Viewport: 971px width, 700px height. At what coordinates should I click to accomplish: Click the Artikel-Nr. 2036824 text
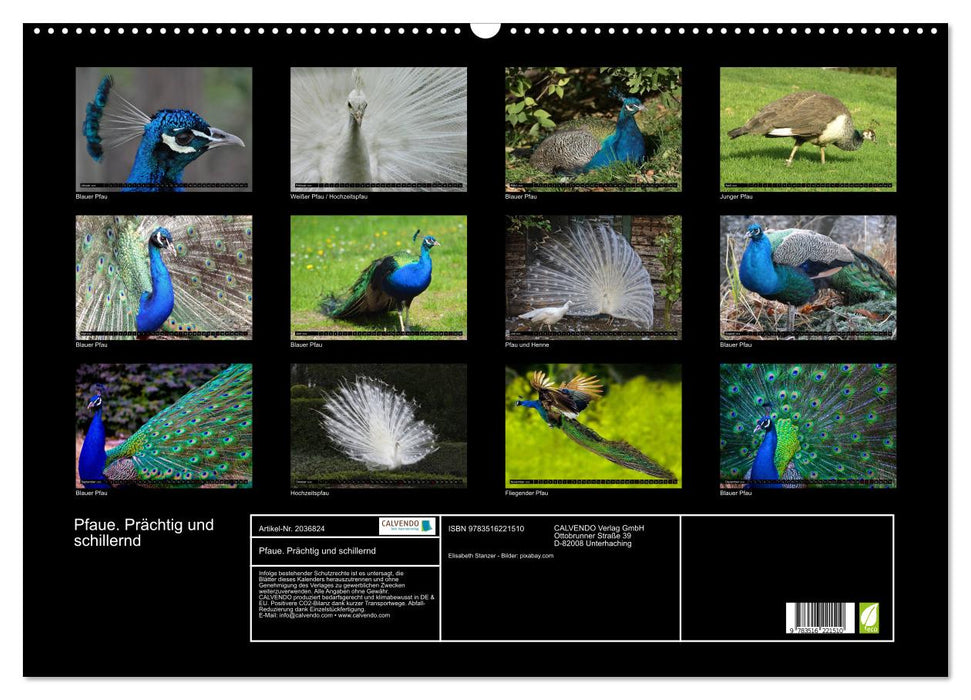(291, 528)
